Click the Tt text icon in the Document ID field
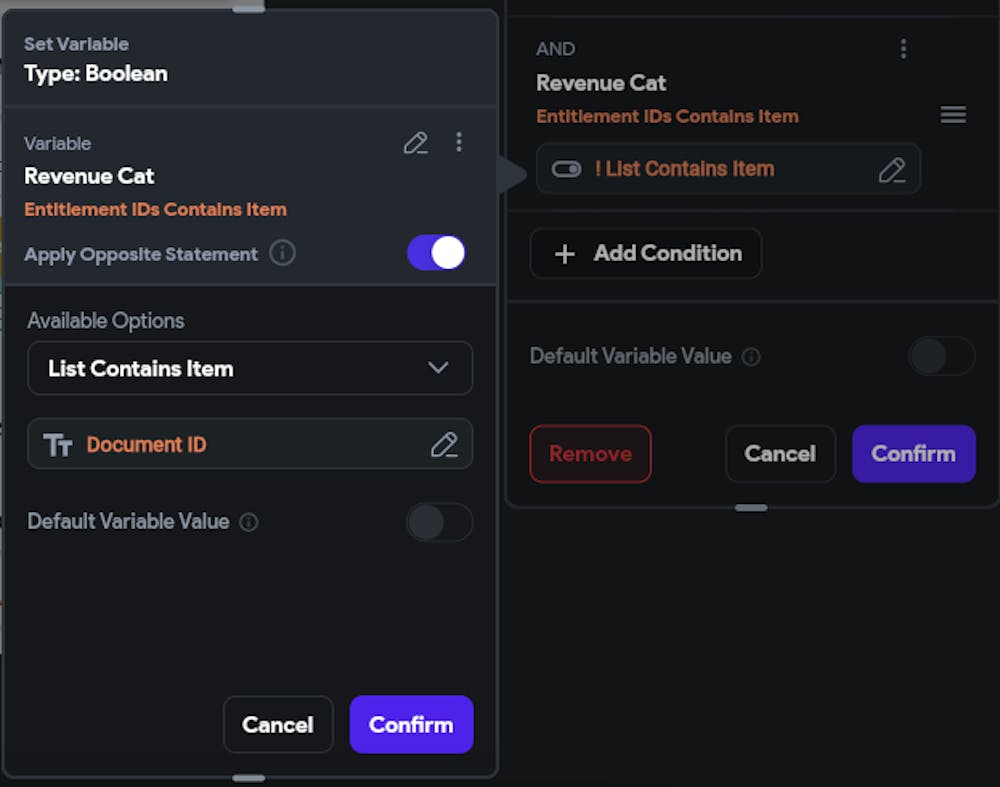Viewport: 1000px width, 787px height. (x=58, y=444)
